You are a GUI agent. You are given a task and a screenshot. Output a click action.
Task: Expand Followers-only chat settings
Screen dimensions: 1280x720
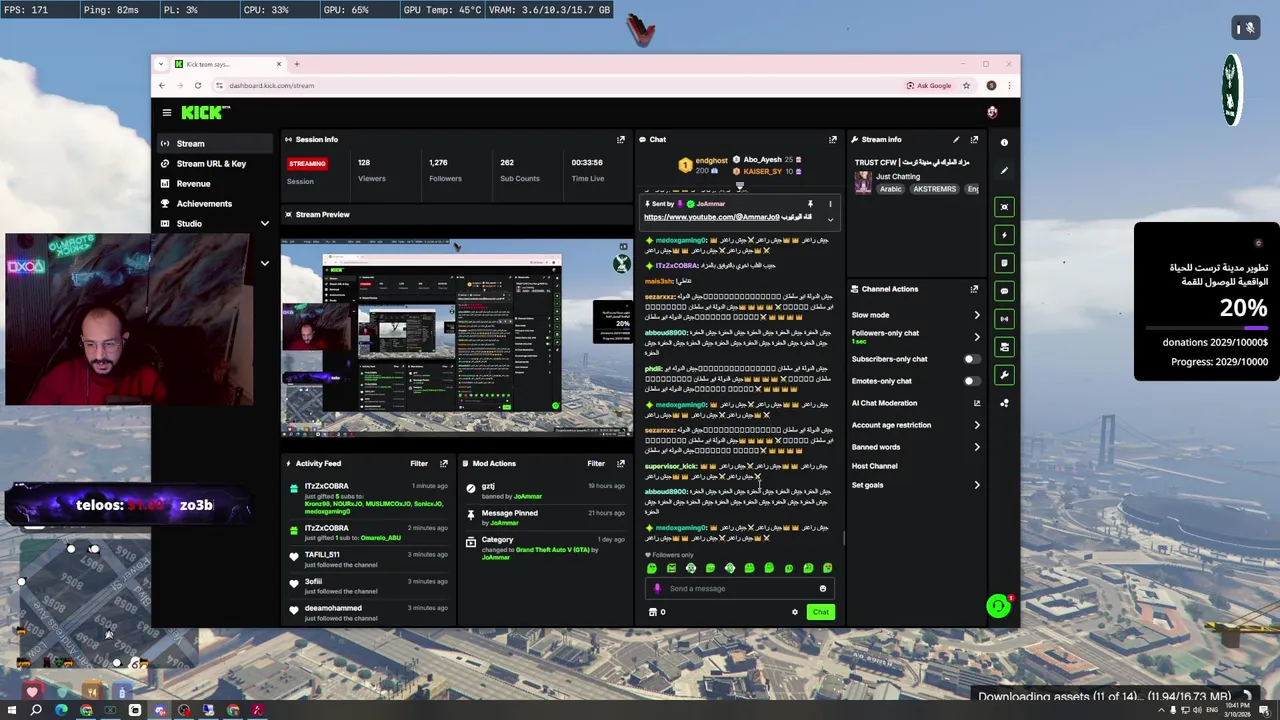pyautogui.click(x=977, y=337)
